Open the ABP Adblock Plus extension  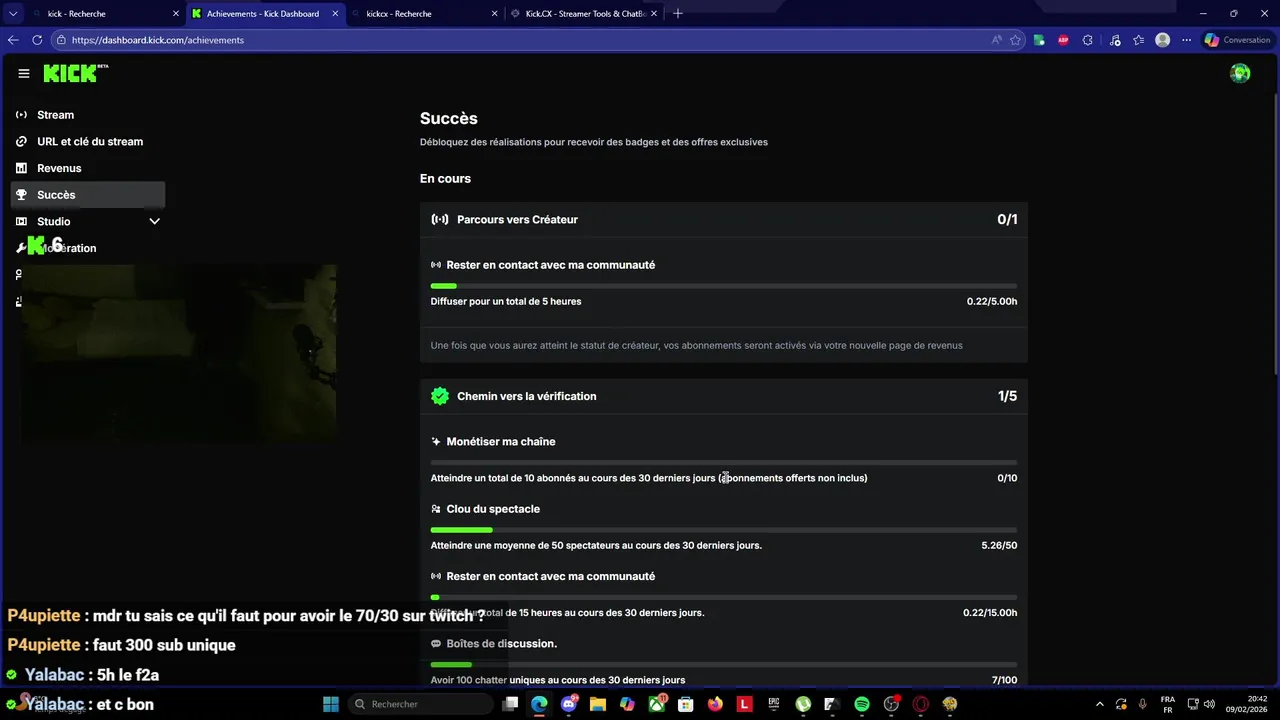[x=1063, y=40]
